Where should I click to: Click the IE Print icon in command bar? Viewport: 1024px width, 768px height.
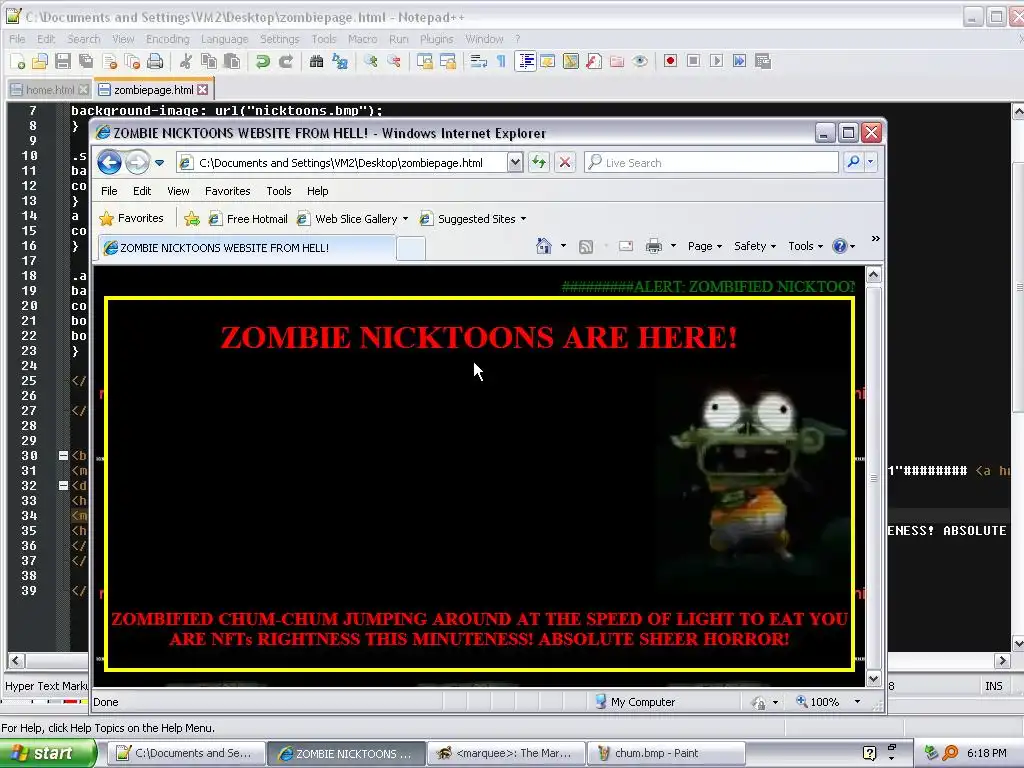point(654,246)
